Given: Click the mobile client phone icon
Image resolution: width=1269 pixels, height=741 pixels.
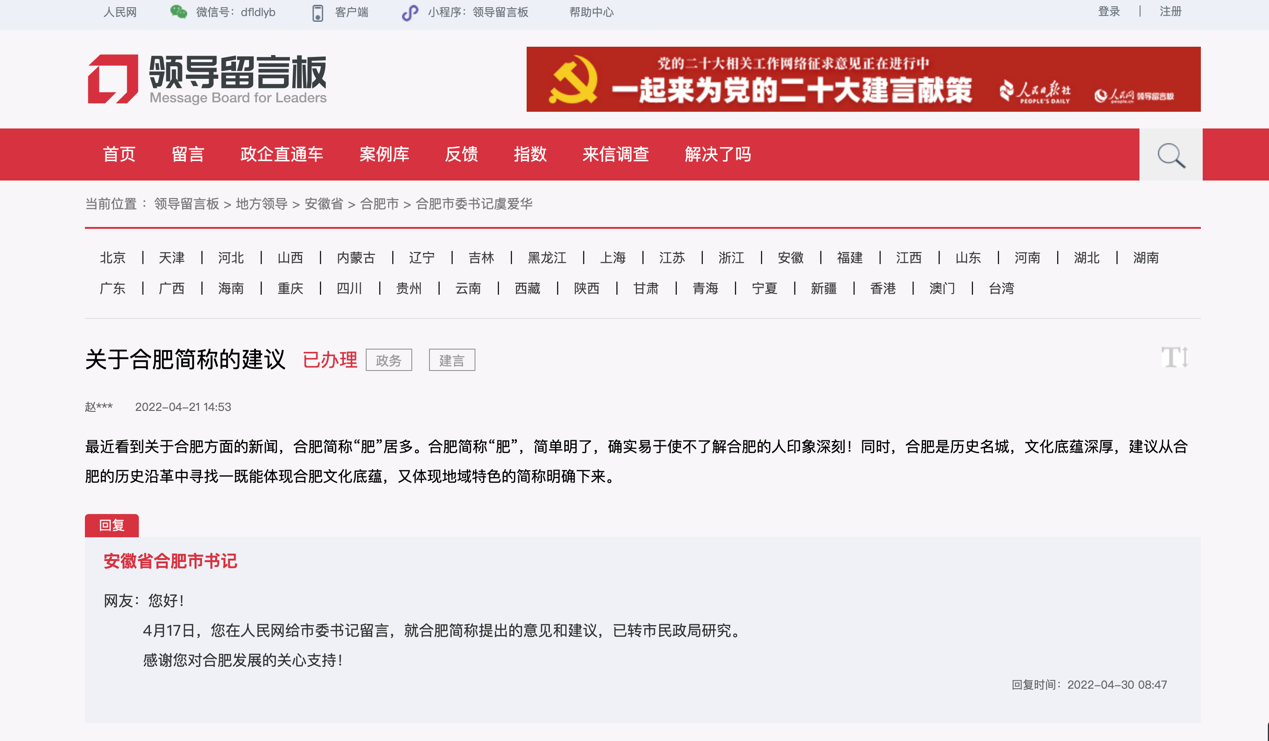Looking at the screenshot, I should (x=317, y=13).
